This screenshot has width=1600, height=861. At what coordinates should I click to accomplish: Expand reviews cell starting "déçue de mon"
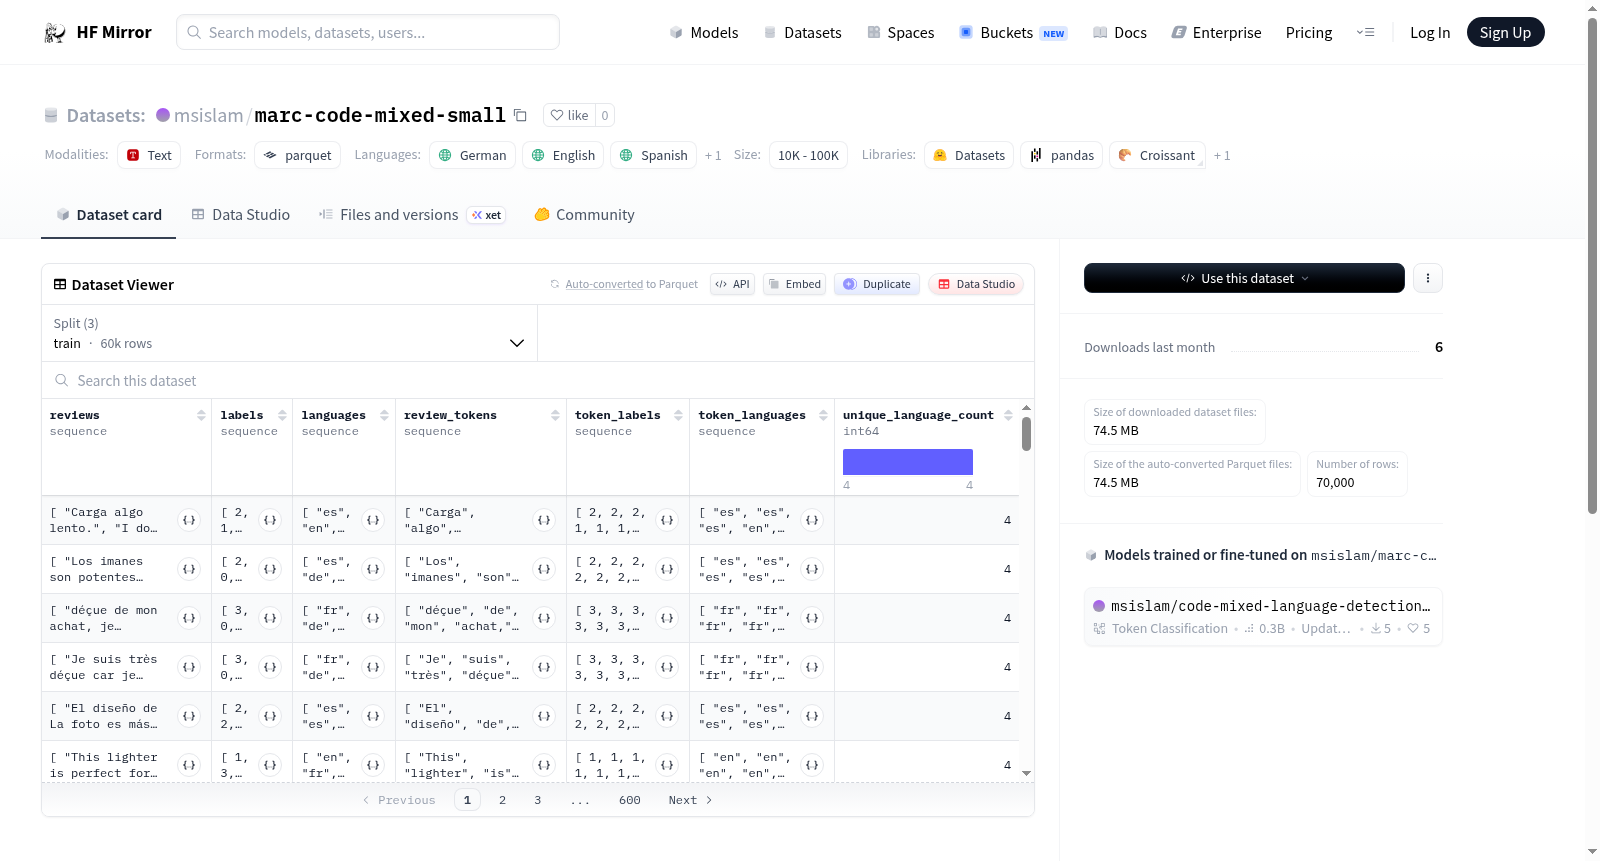[x=189, y=618]
